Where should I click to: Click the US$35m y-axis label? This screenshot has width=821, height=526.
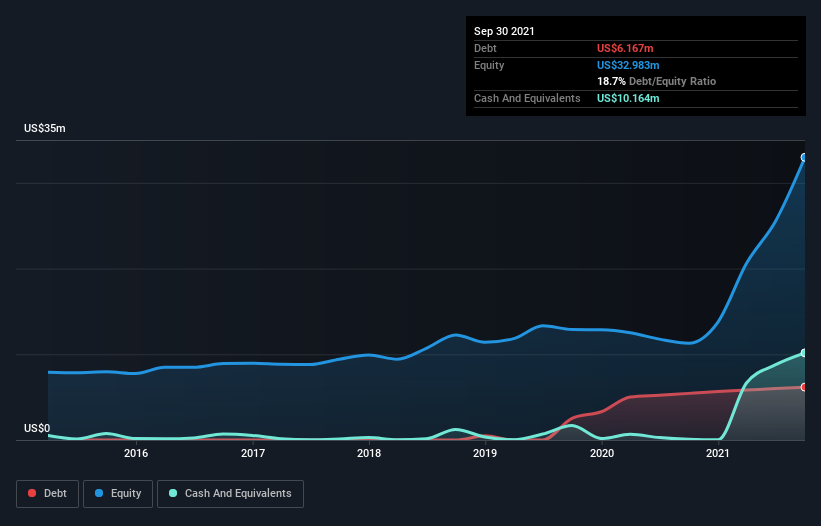pos(45,128)
